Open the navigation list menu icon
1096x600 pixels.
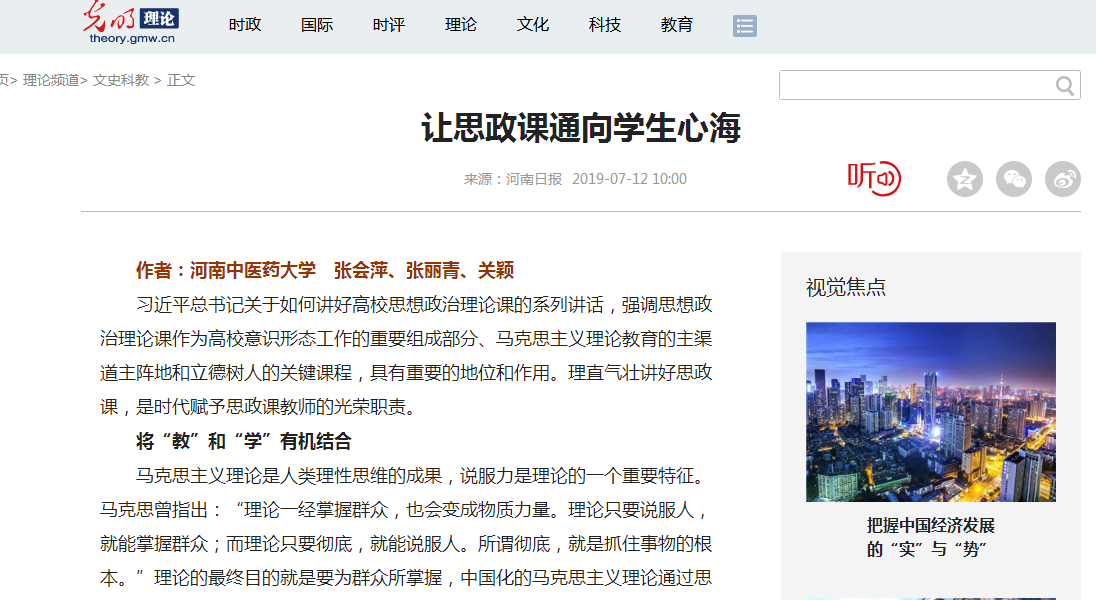coord(744,26)
